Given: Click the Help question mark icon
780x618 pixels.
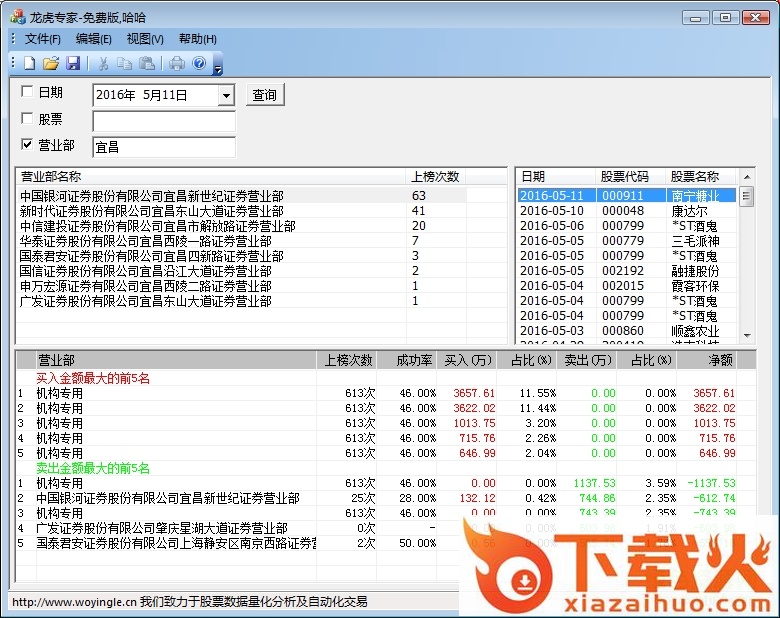Looking at the screenshot, I should pos(199,64).
